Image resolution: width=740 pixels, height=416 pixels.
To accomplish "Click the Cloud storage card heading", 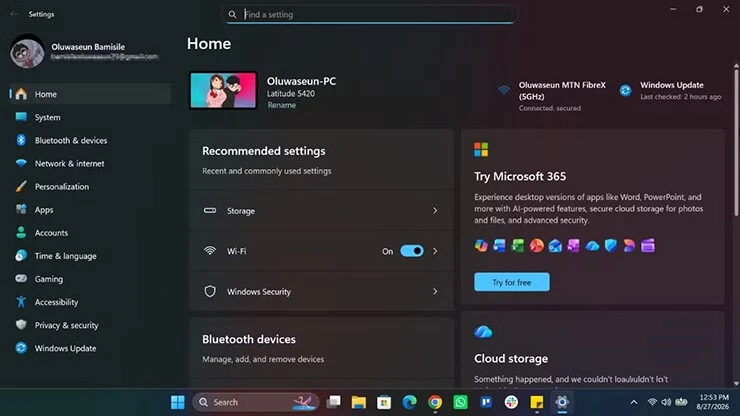I will (511, 359).
